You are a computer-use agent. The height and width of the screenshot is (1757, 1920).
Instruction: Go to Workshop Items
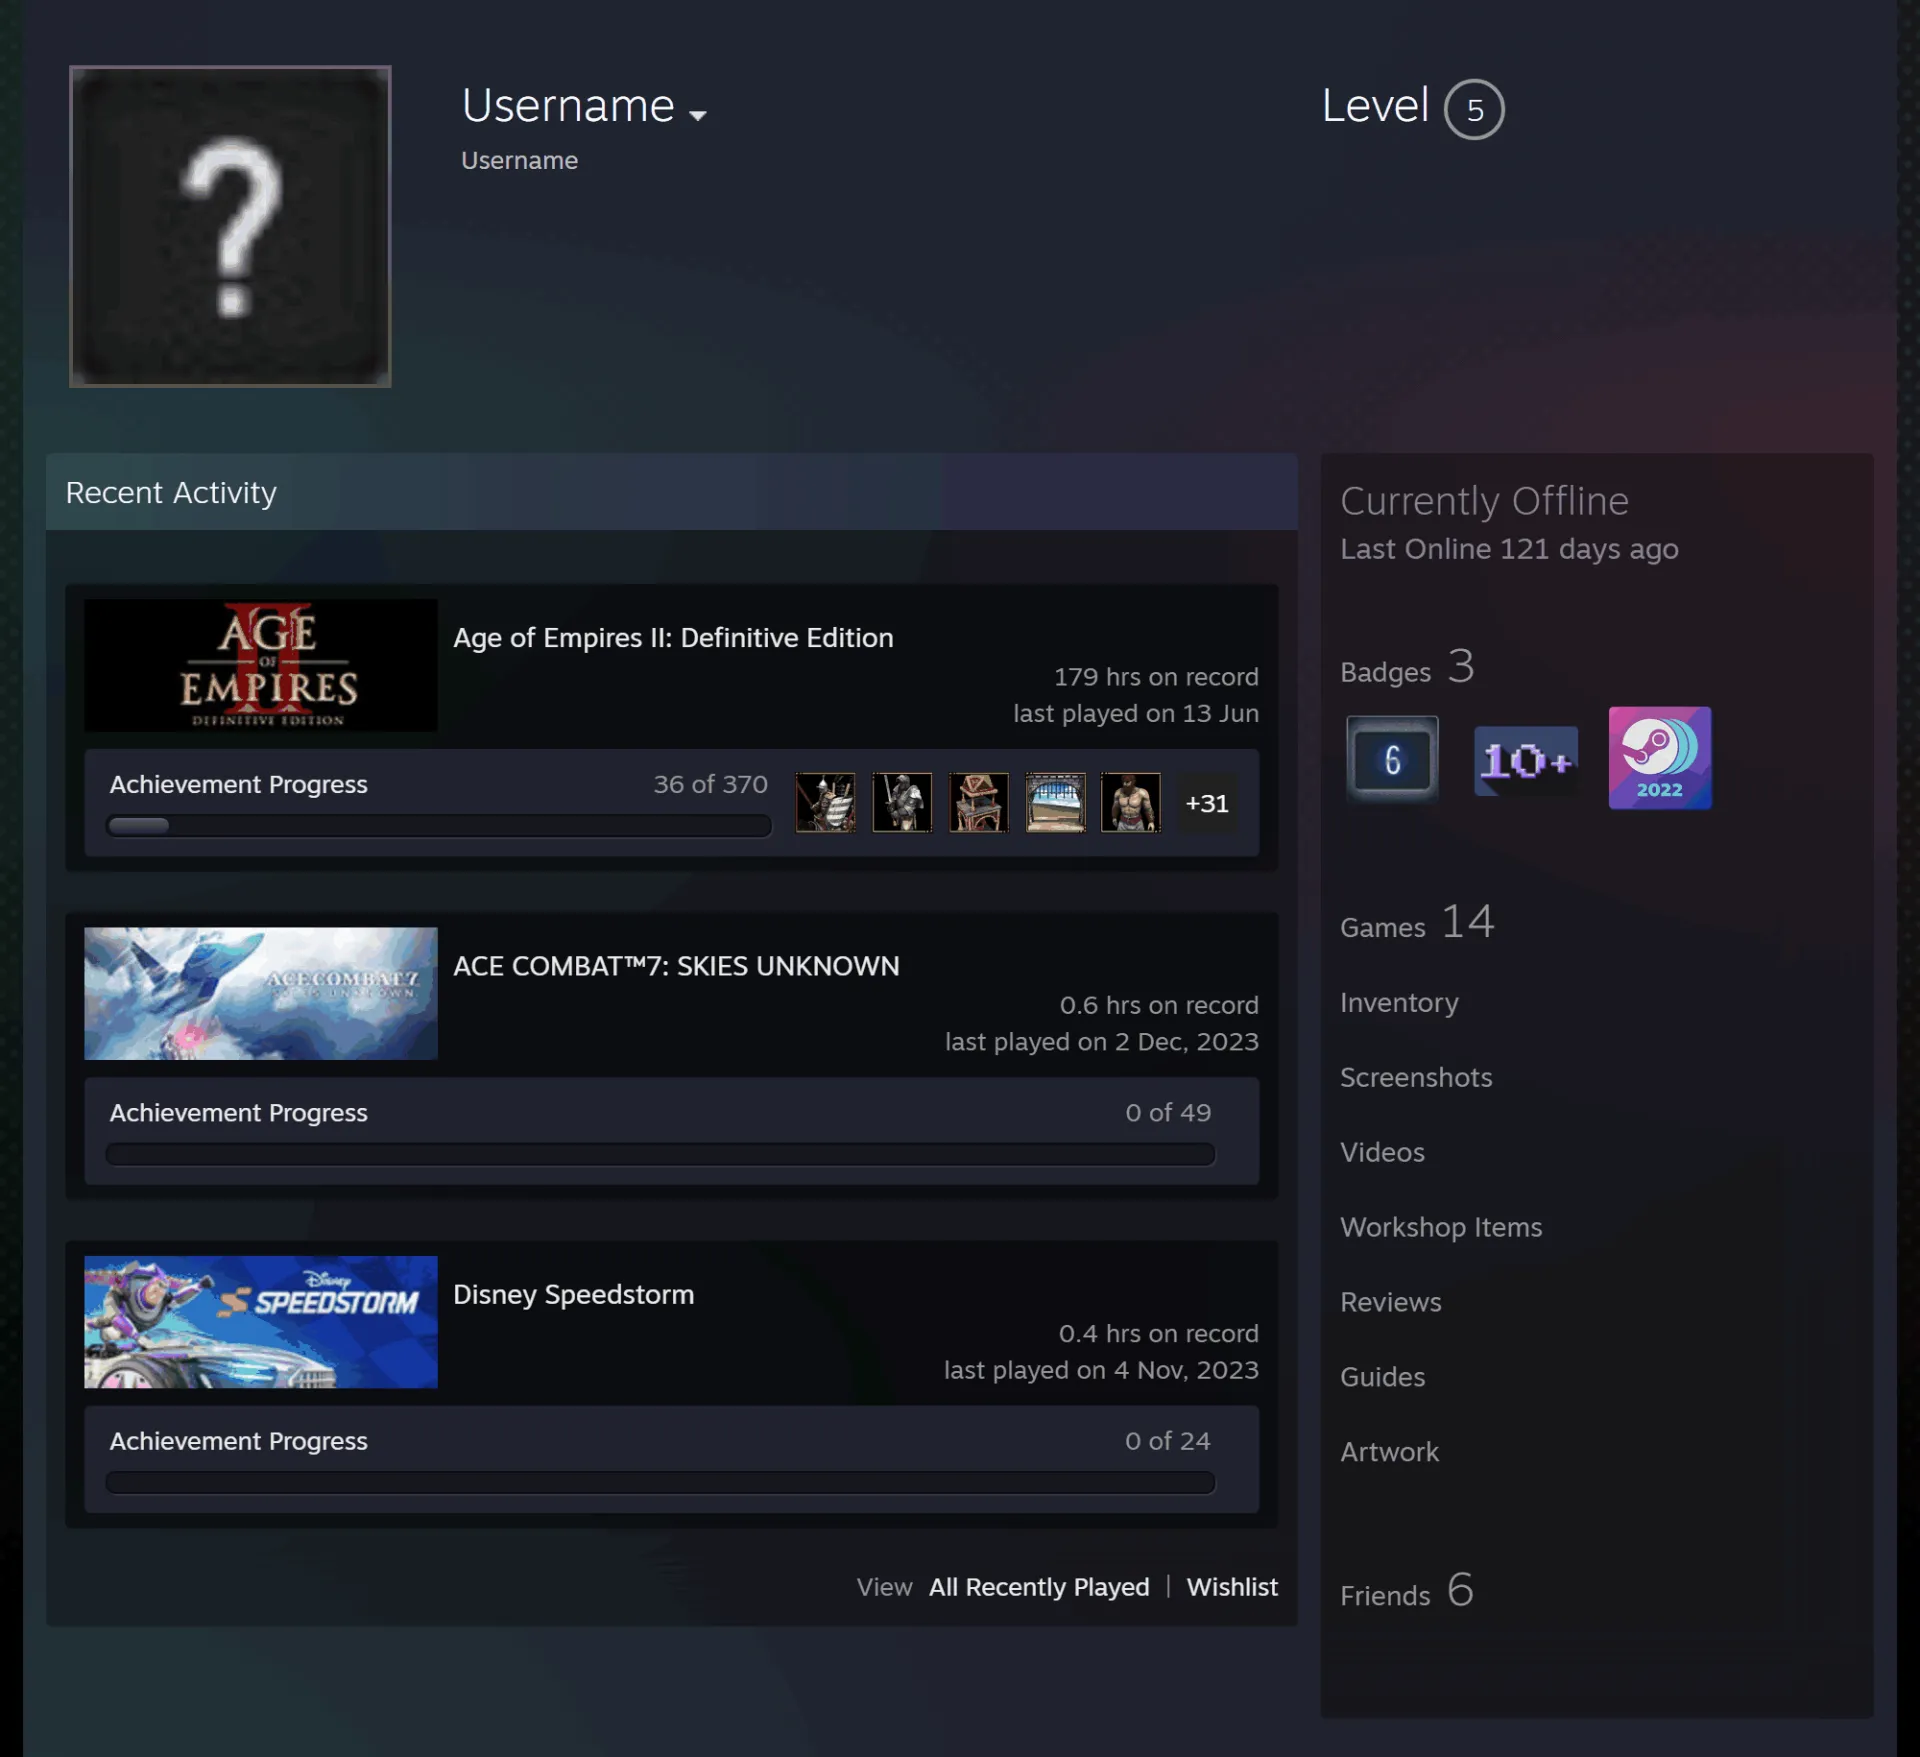(x=1441, y=1227)
